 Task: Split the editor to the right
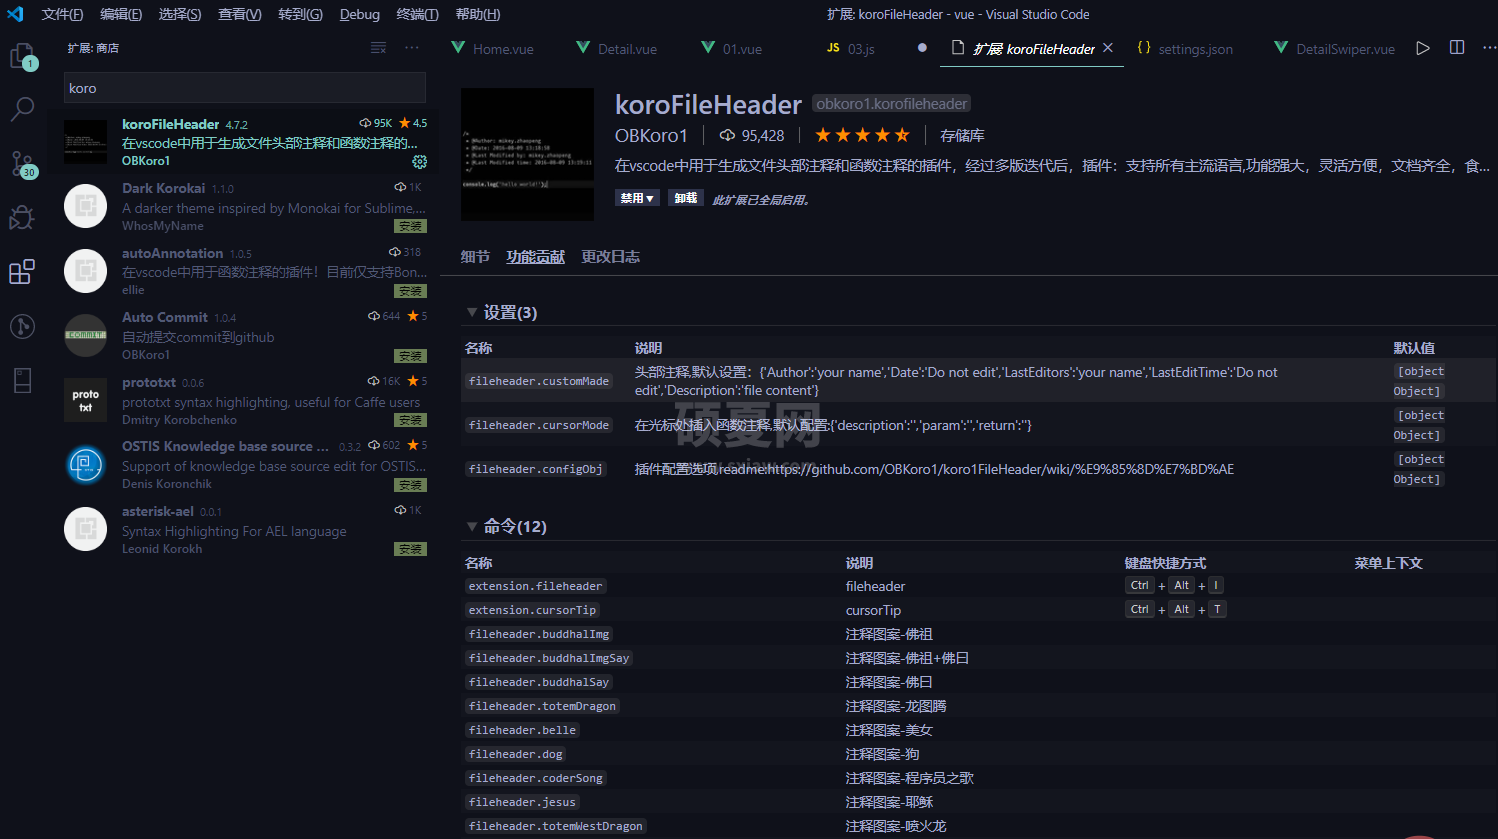coord(1457,48)
